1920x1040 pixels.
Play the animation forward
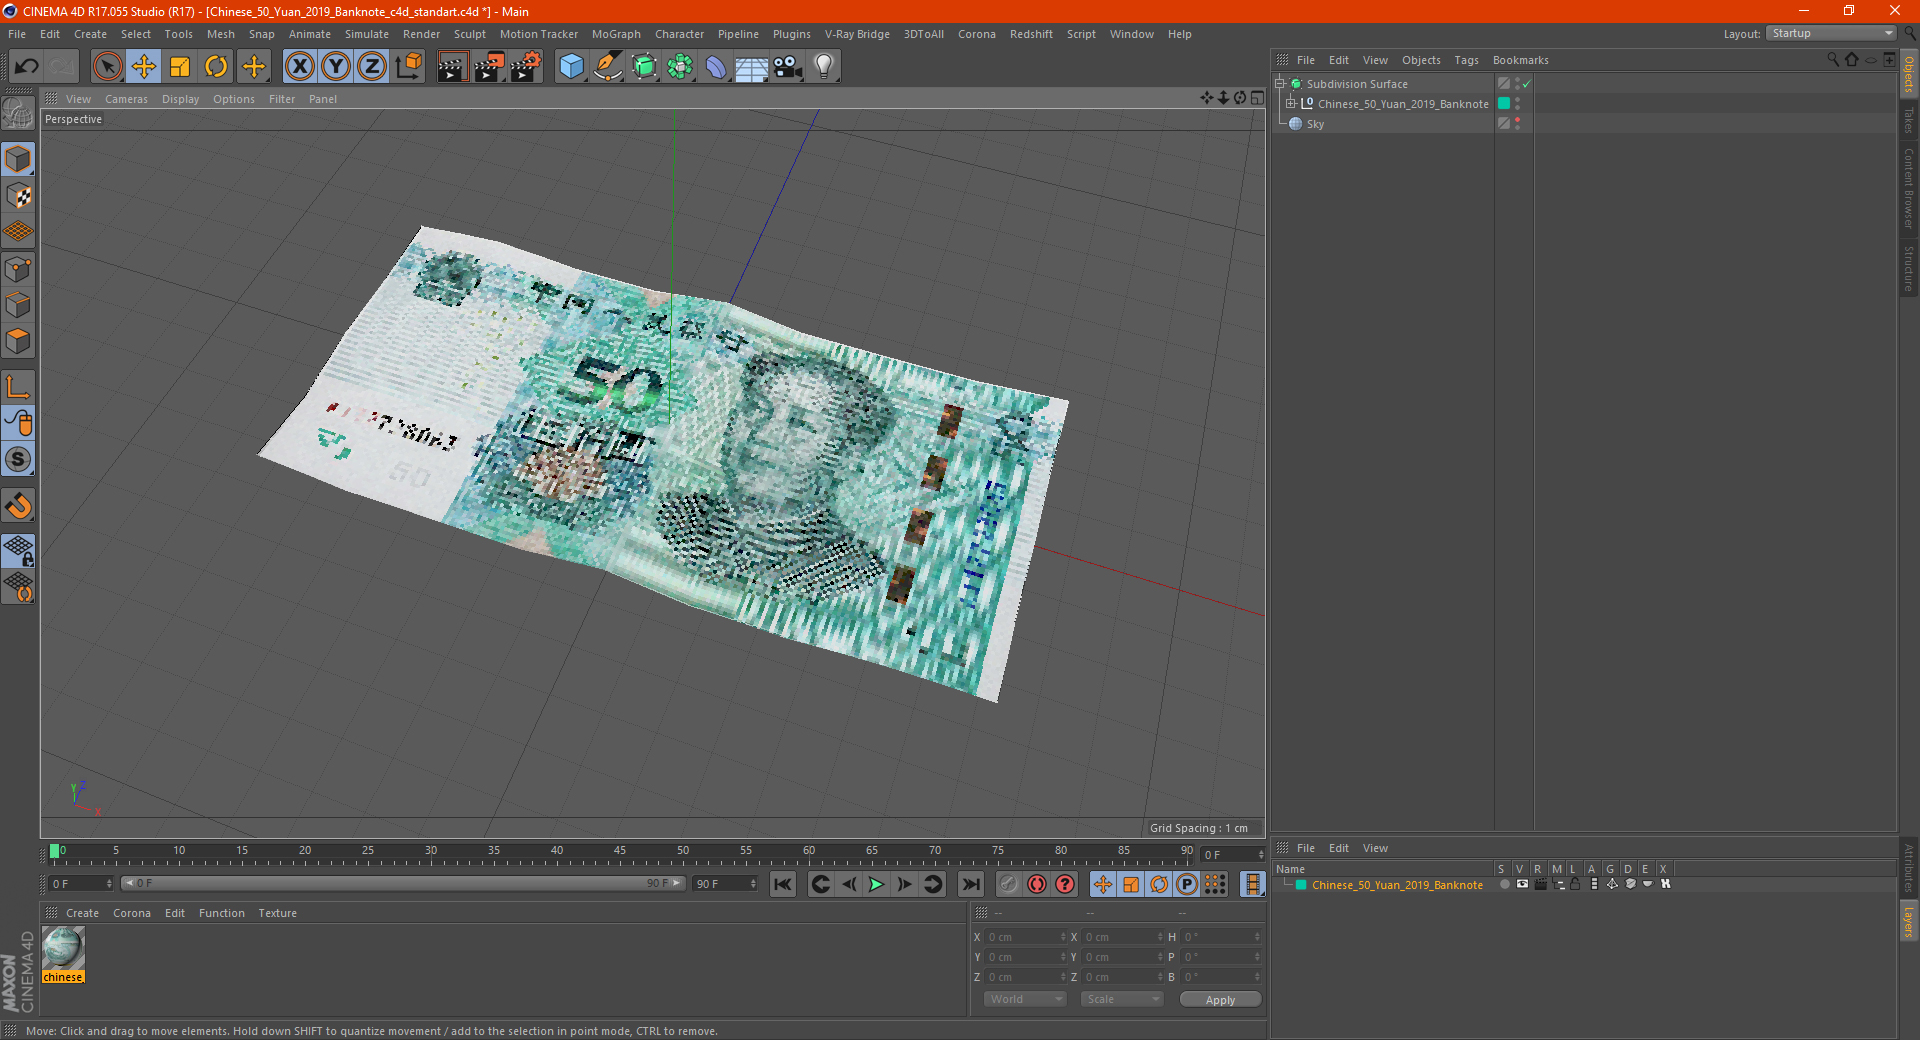click(876, 884)
